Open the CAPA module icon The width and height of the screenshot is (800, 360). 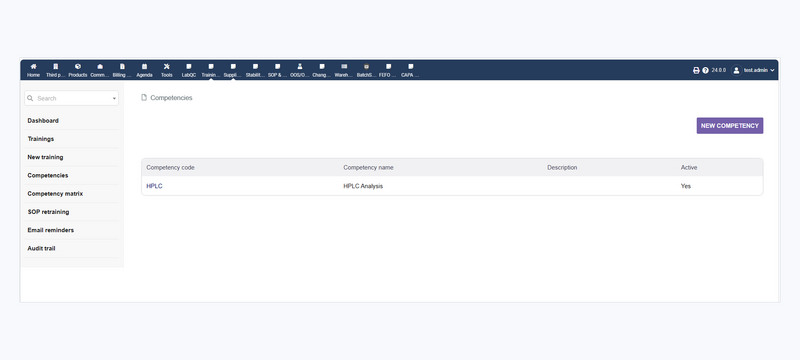[411, 66]
